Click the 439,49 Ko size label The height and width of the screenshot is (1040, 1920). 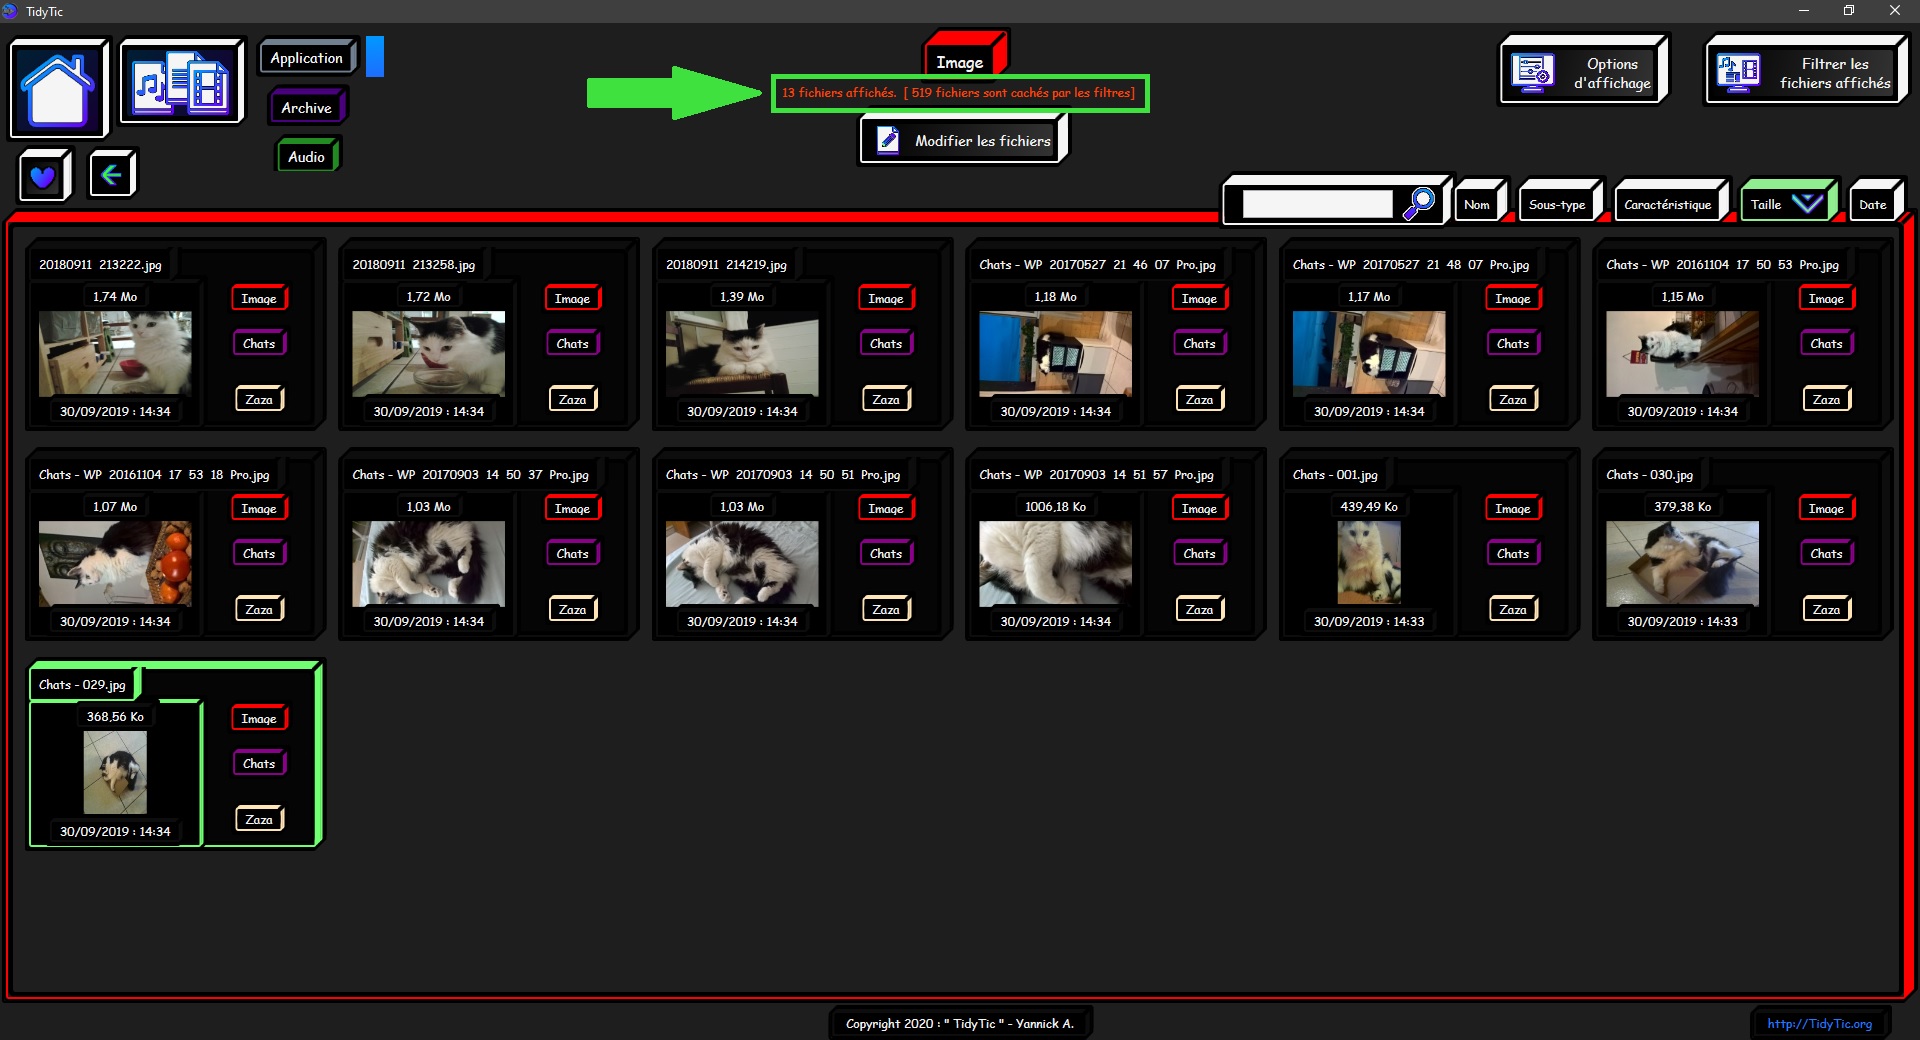pos(1369,507)
